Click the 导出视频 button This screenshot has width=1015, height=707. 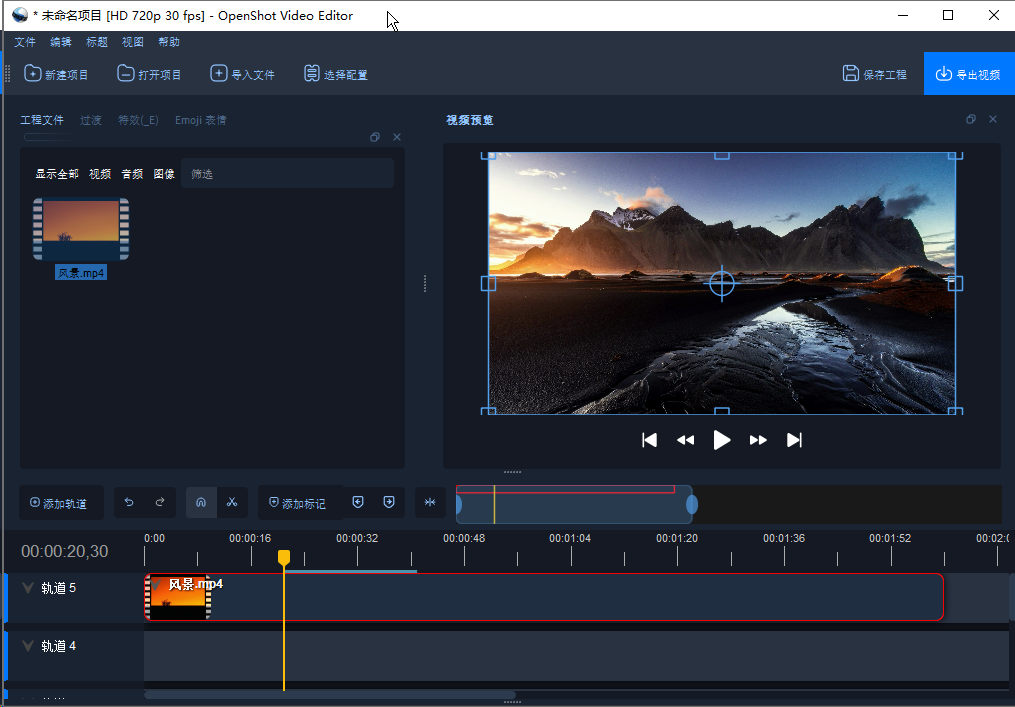click(x=968, y=74)
